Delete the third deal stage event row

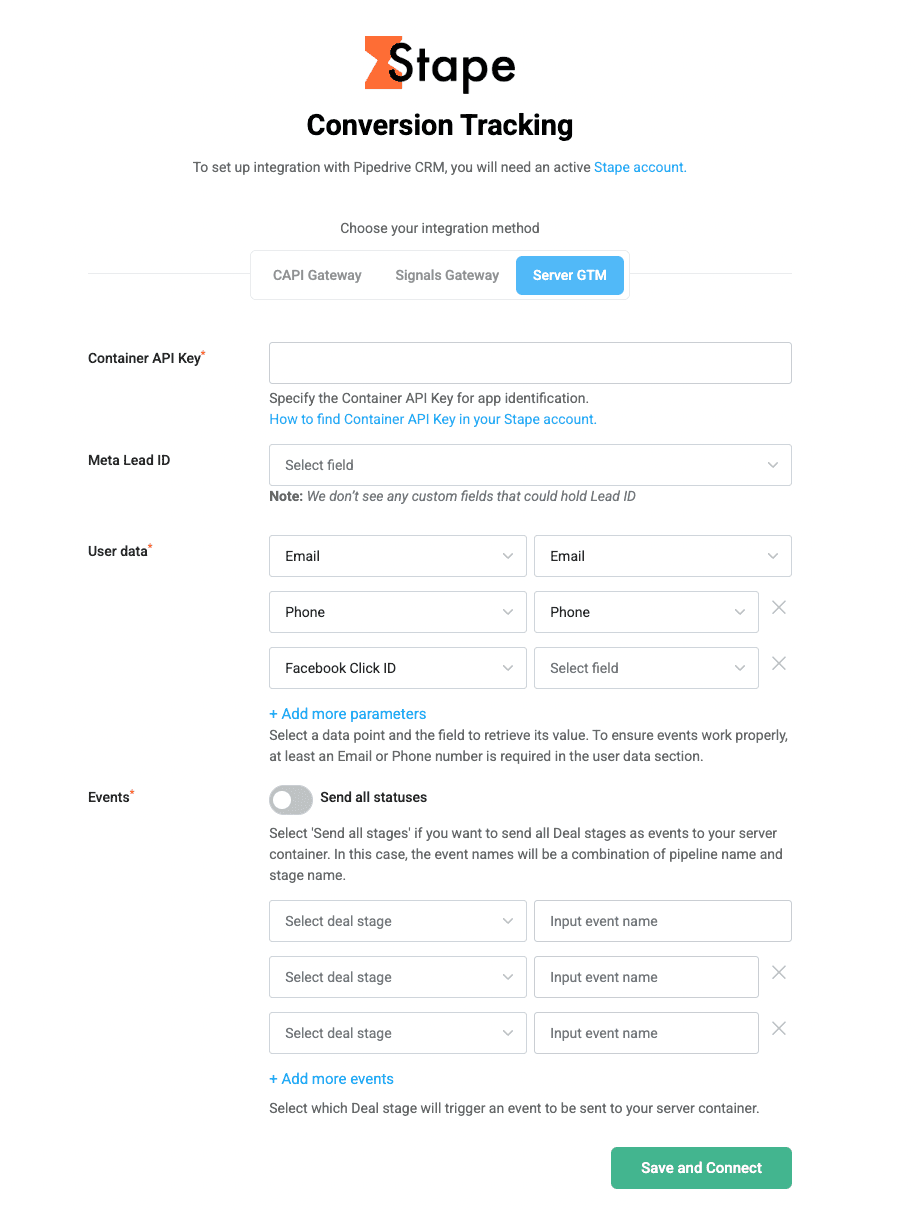pos(779,1029)
